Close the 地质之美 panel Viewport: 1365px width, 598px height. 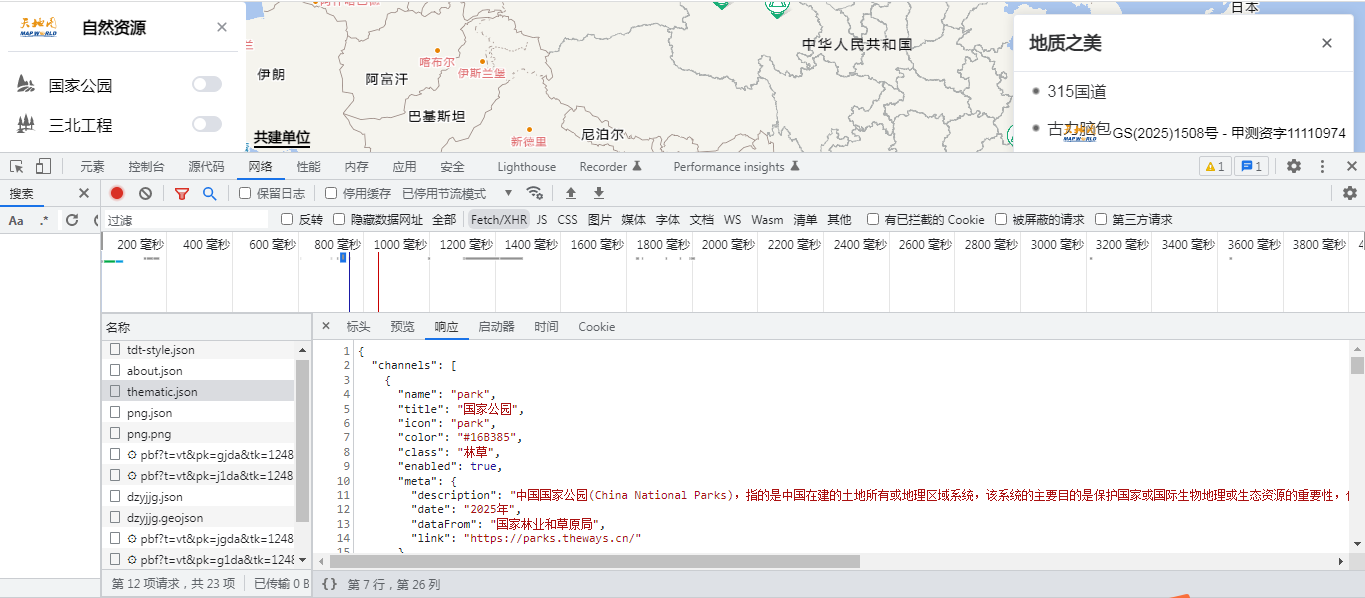[1327, 43]
